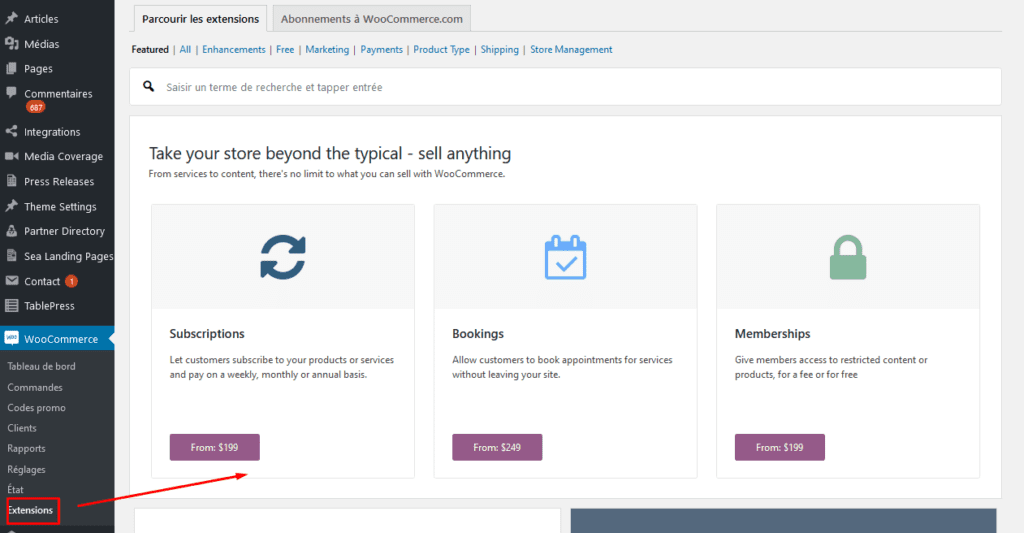Filter extensions by Store Management

571,50
